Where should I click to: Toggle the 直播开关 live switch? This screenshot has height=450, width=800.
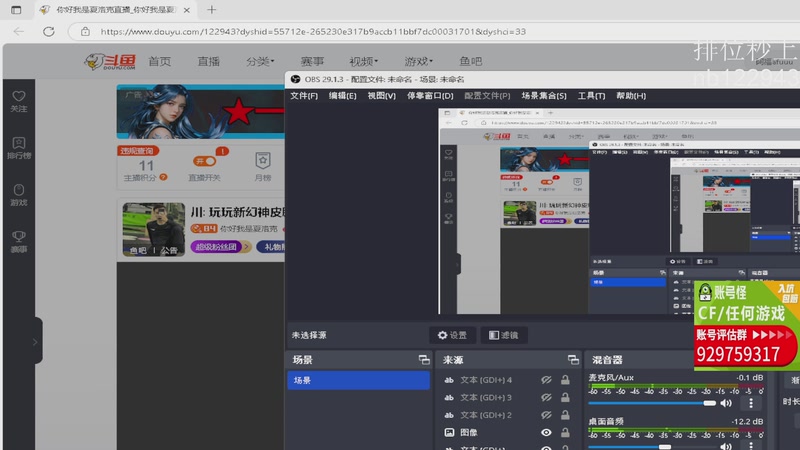pos(204,161)
